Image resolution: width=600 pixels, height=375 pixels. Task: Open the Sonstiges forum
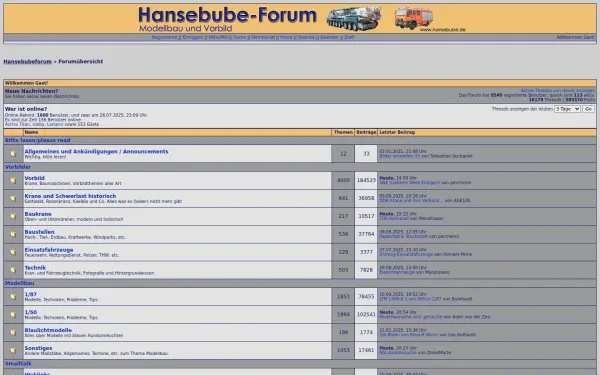point(38,348)
